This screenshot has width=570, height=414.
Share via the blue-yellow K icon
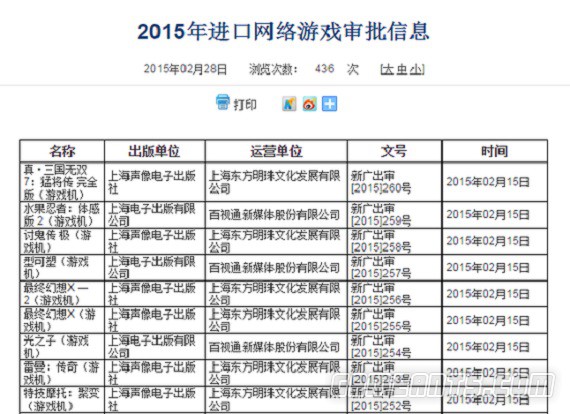coord(289,104)
